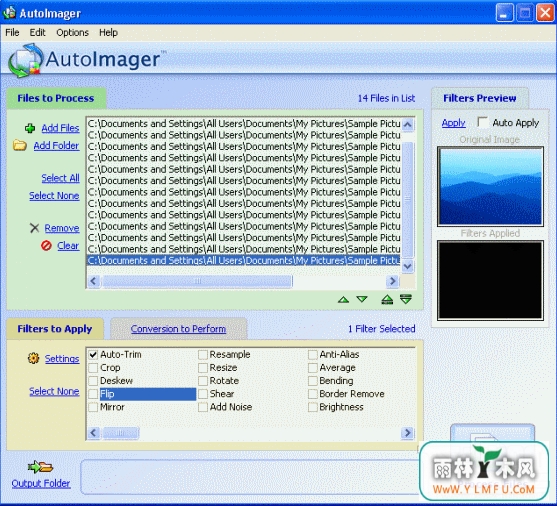Click filters list scroll left arrow
The width and height of the screenshot is (557, 506).
click(x=94, y=433)
